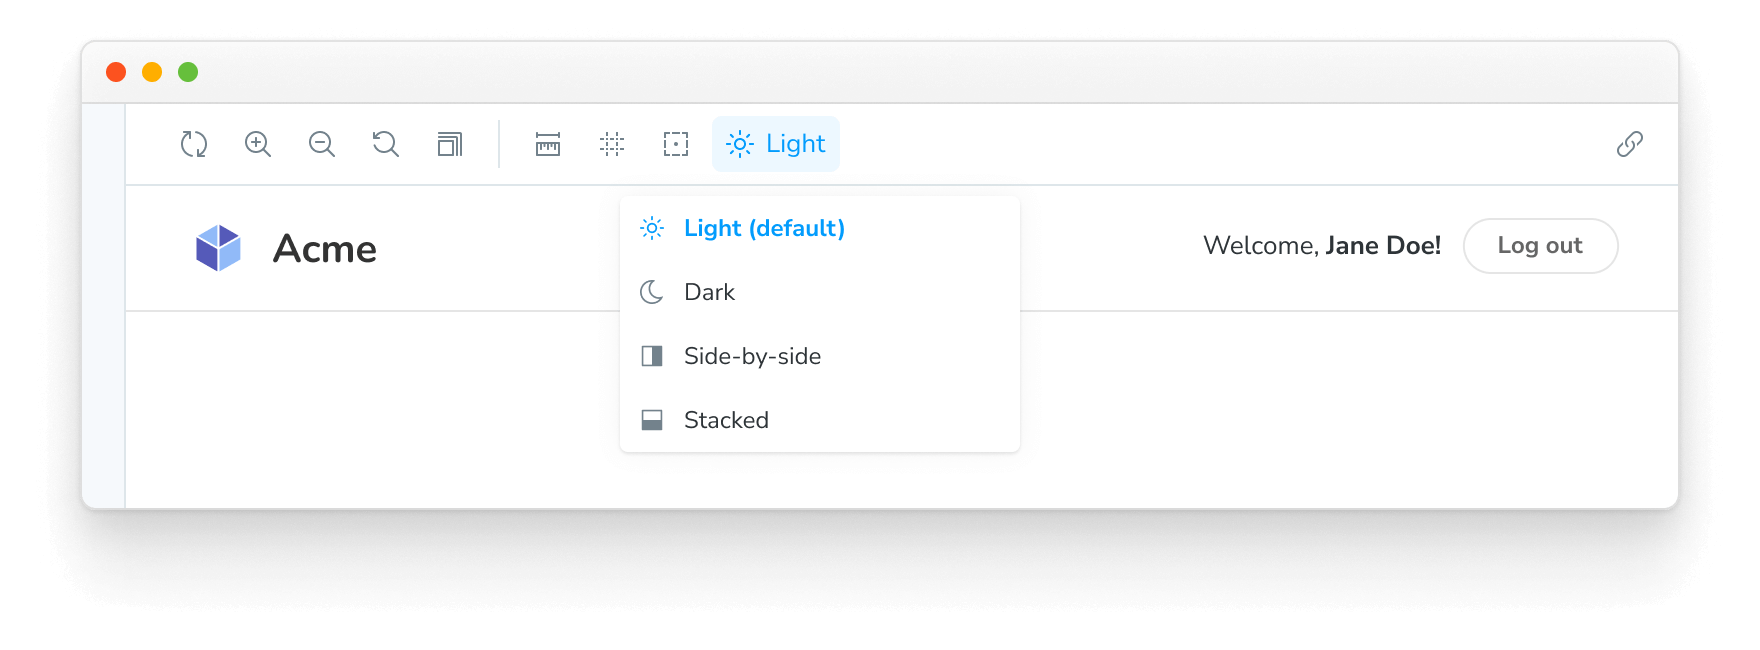Image resolution: width=1760 pixels, height=650 pixels.
Task: Pick the Stacked theme layout
Action: coord(726,420)
